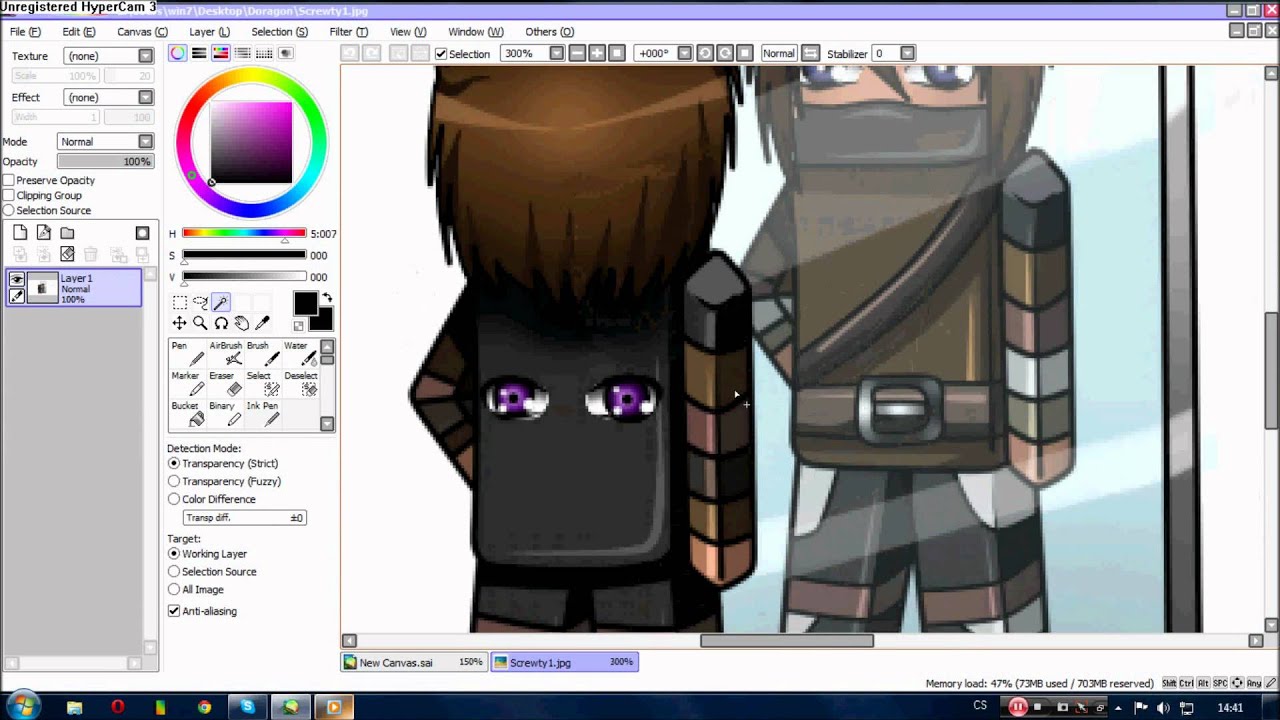Open the Stabilizer value dropdown
Viewport: 1280px width, 720px height.
coord(907,53)
